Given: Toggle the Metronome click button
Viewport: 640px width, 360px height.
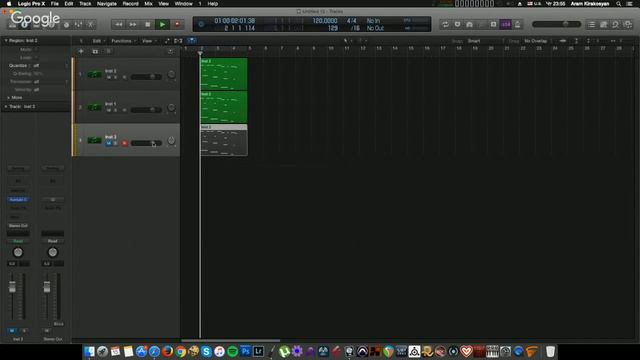Looking at the screenshot, I should (x=518, y=24).
